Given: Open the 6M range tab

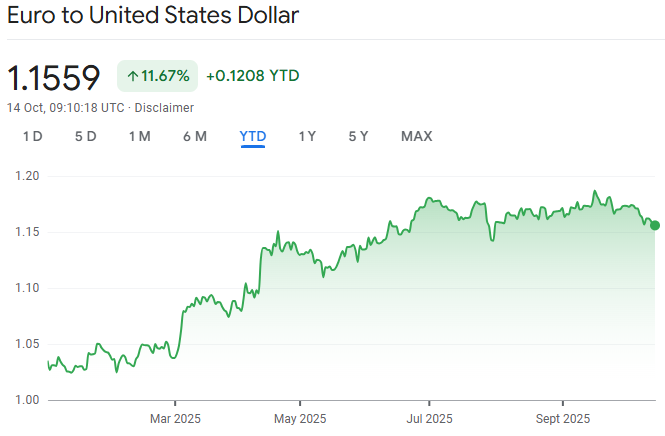Looking at the screenshot, I should point(195,136).
